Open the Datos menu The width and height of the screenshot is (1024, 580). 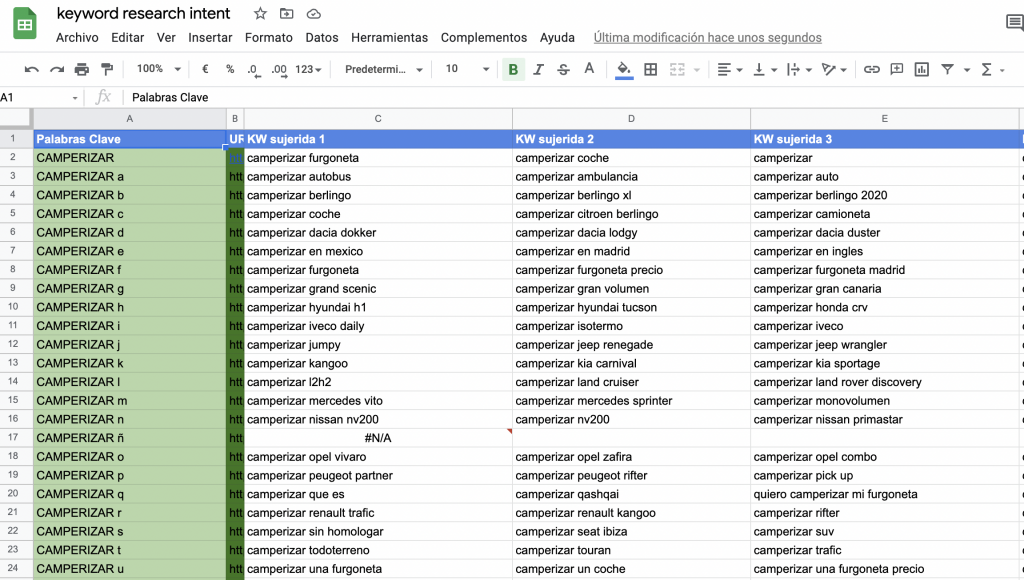coord(322,38)
